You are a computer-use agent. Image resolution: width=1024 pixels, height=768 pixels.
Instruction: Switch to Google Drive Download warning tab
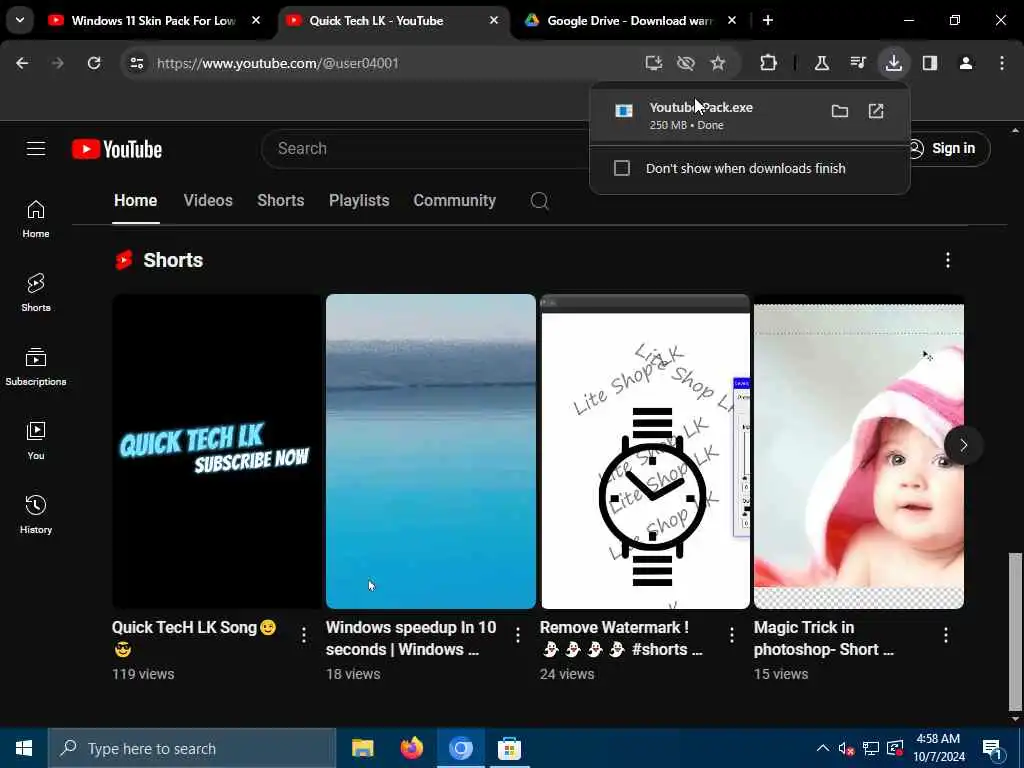(x=632, y=21)
